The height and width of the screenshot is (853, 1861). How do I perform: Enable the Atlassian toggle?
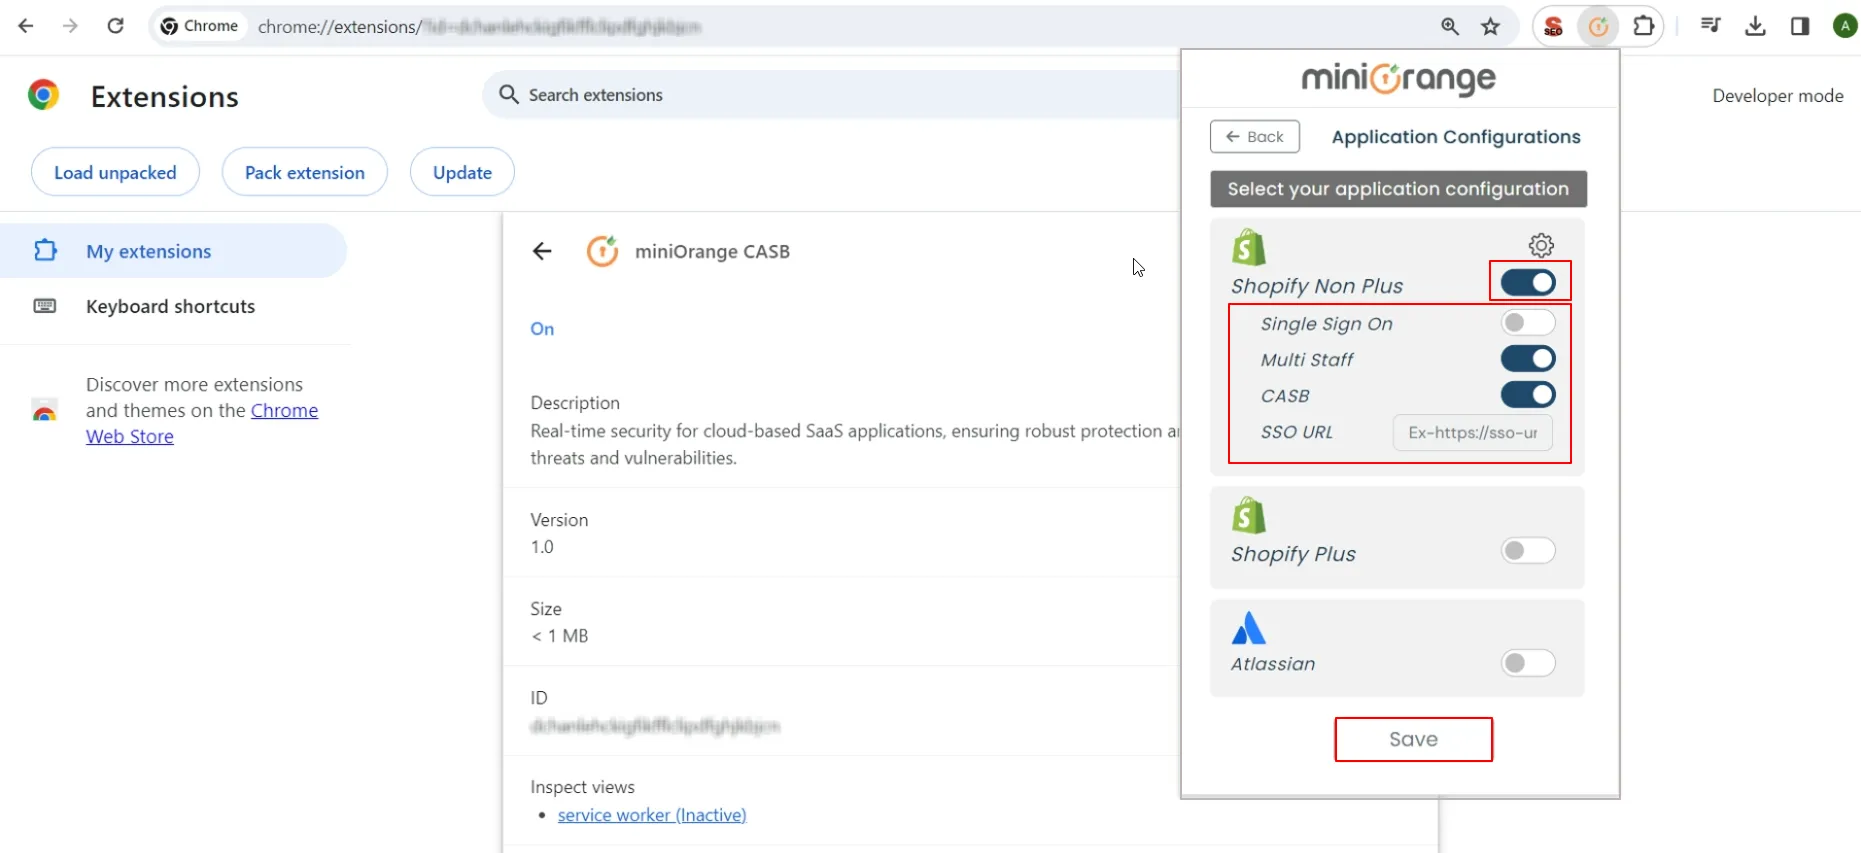(x=1528, y=662)
